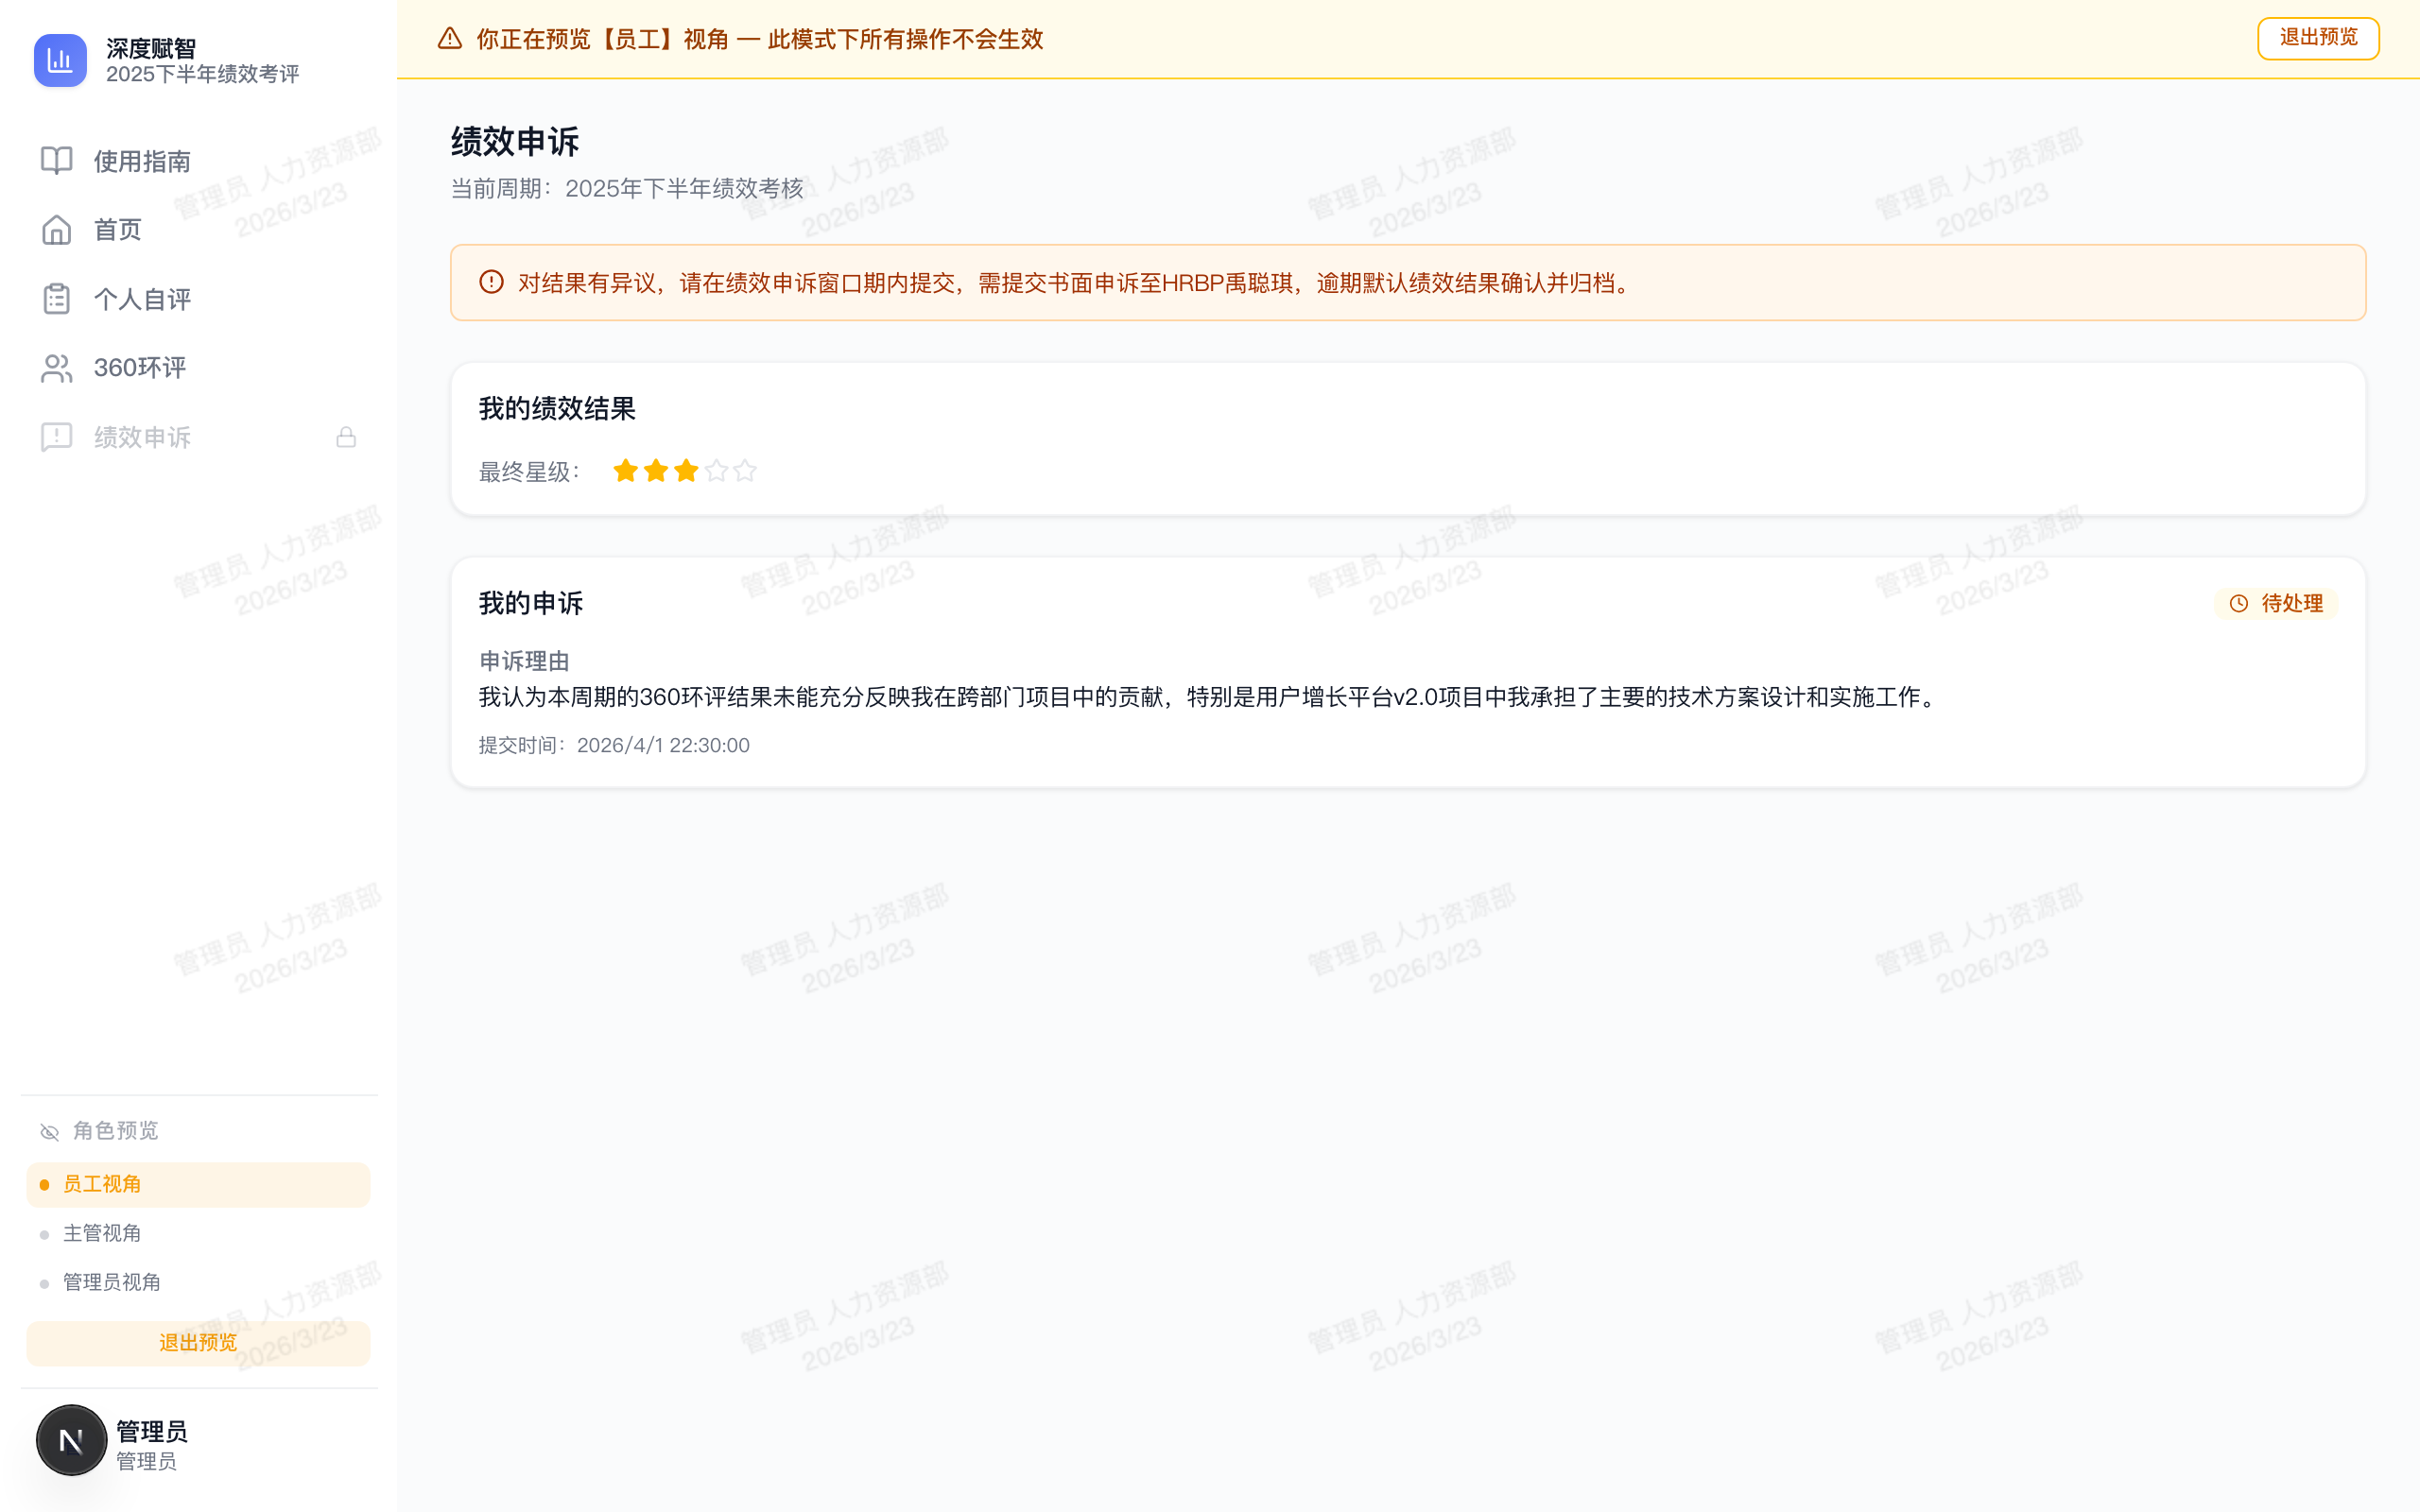Open the 绩效申诉 sidebar entry
Viewport: 2420px width, 1512px height.
[x=142, y=436]
